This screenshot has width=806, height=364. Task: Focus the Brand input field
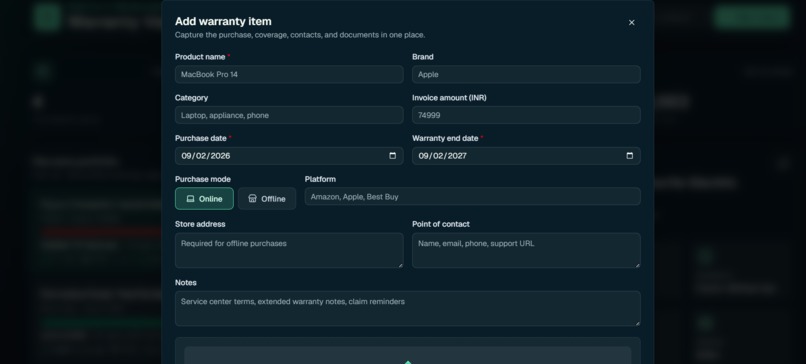point(526,75)
